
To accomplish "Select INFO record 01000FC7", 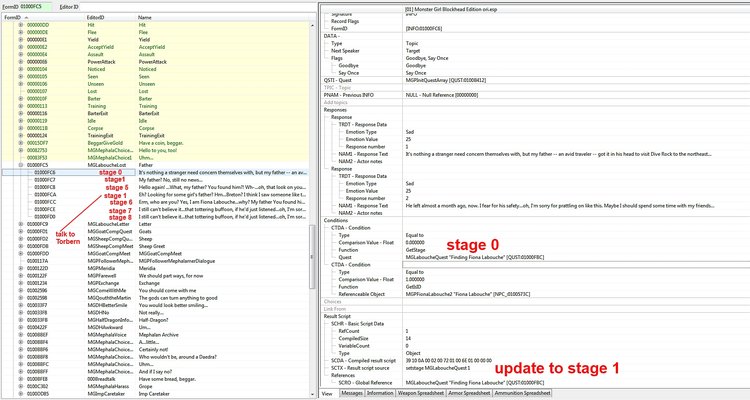I will pyautogui.click(x=155, y=180).
